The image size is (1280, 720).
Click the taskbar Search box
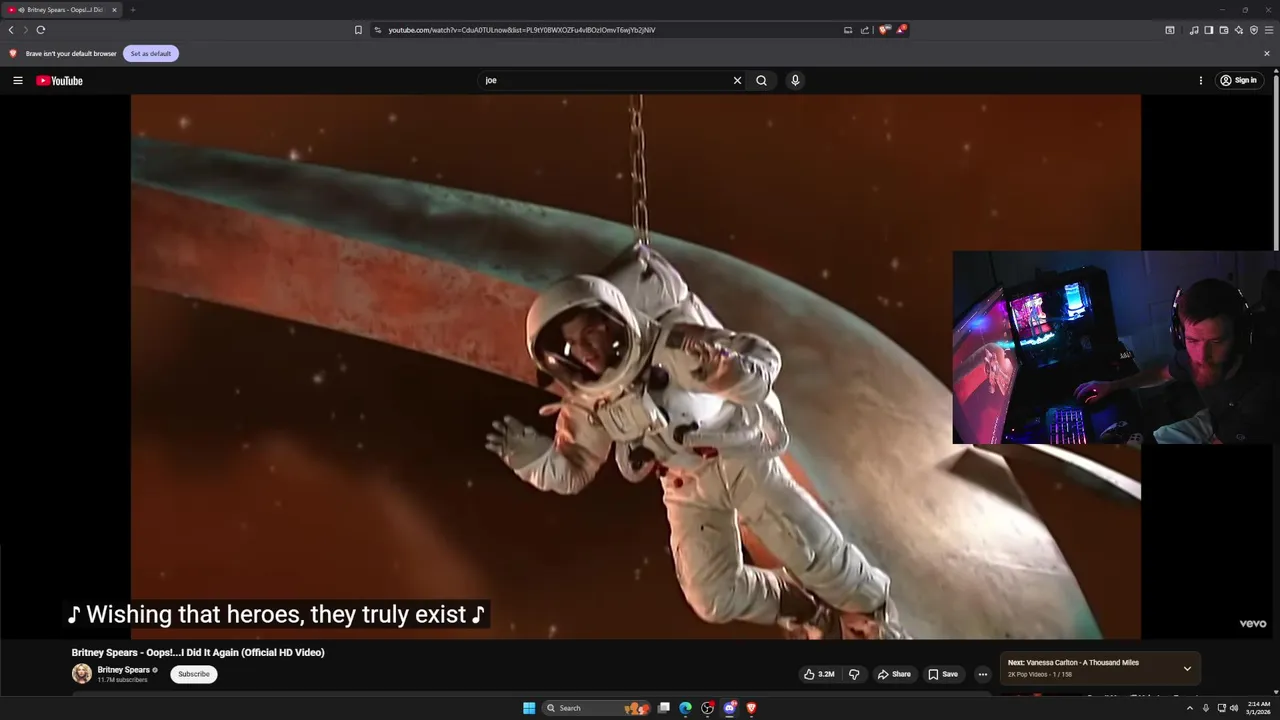coord(598,708)
